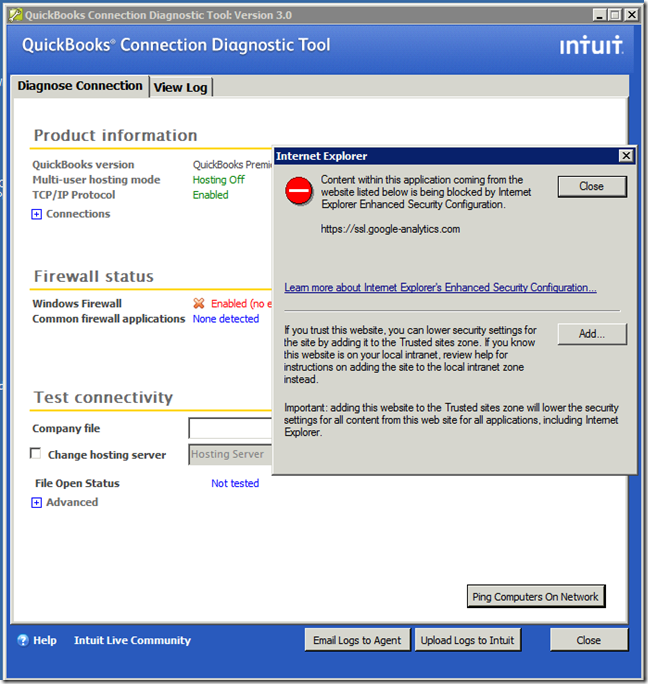This screenshot has height=684, width=648.
Task: Open Learn more about Enhanced Security Configuration link
Action: (440, 287)
